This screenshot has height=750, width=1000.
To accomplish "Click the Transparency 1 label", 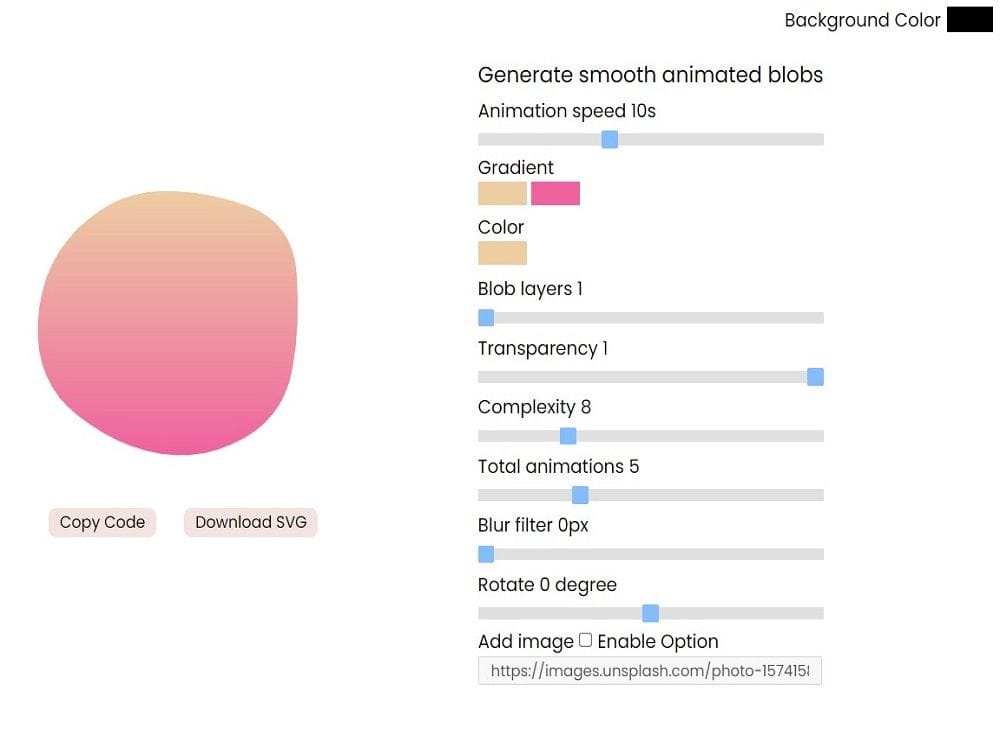I will click(542, 348).
